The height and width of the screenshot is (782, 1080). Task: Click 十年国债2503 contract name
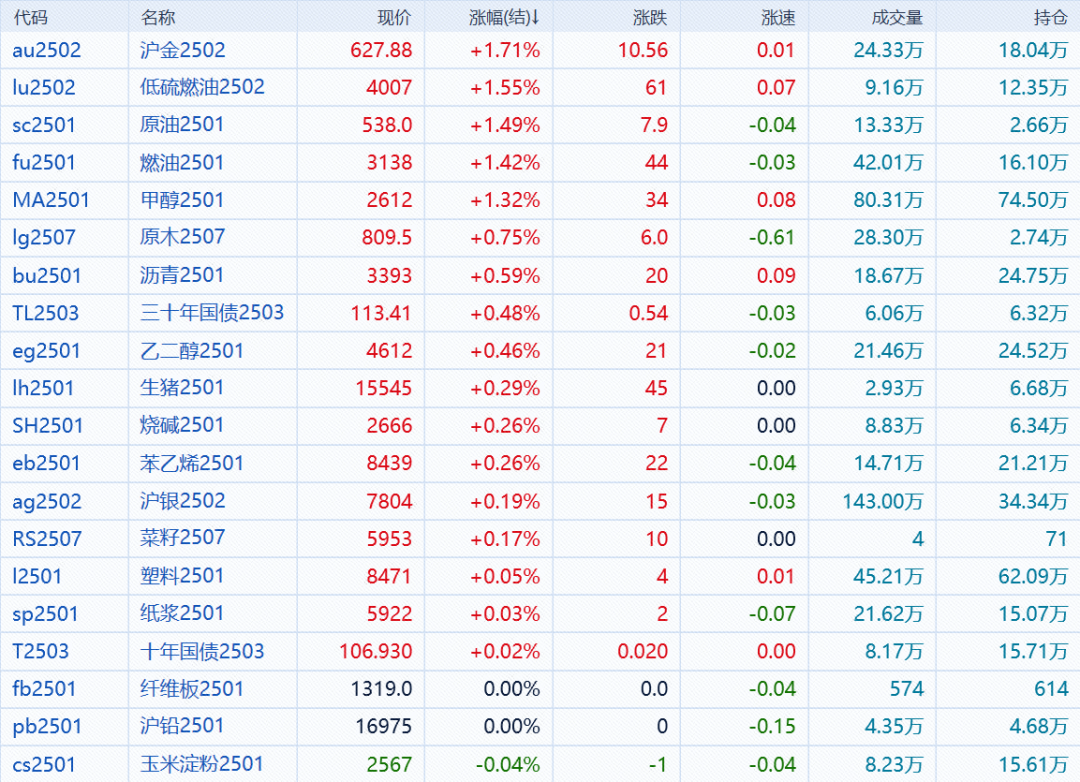click(202, 651)
